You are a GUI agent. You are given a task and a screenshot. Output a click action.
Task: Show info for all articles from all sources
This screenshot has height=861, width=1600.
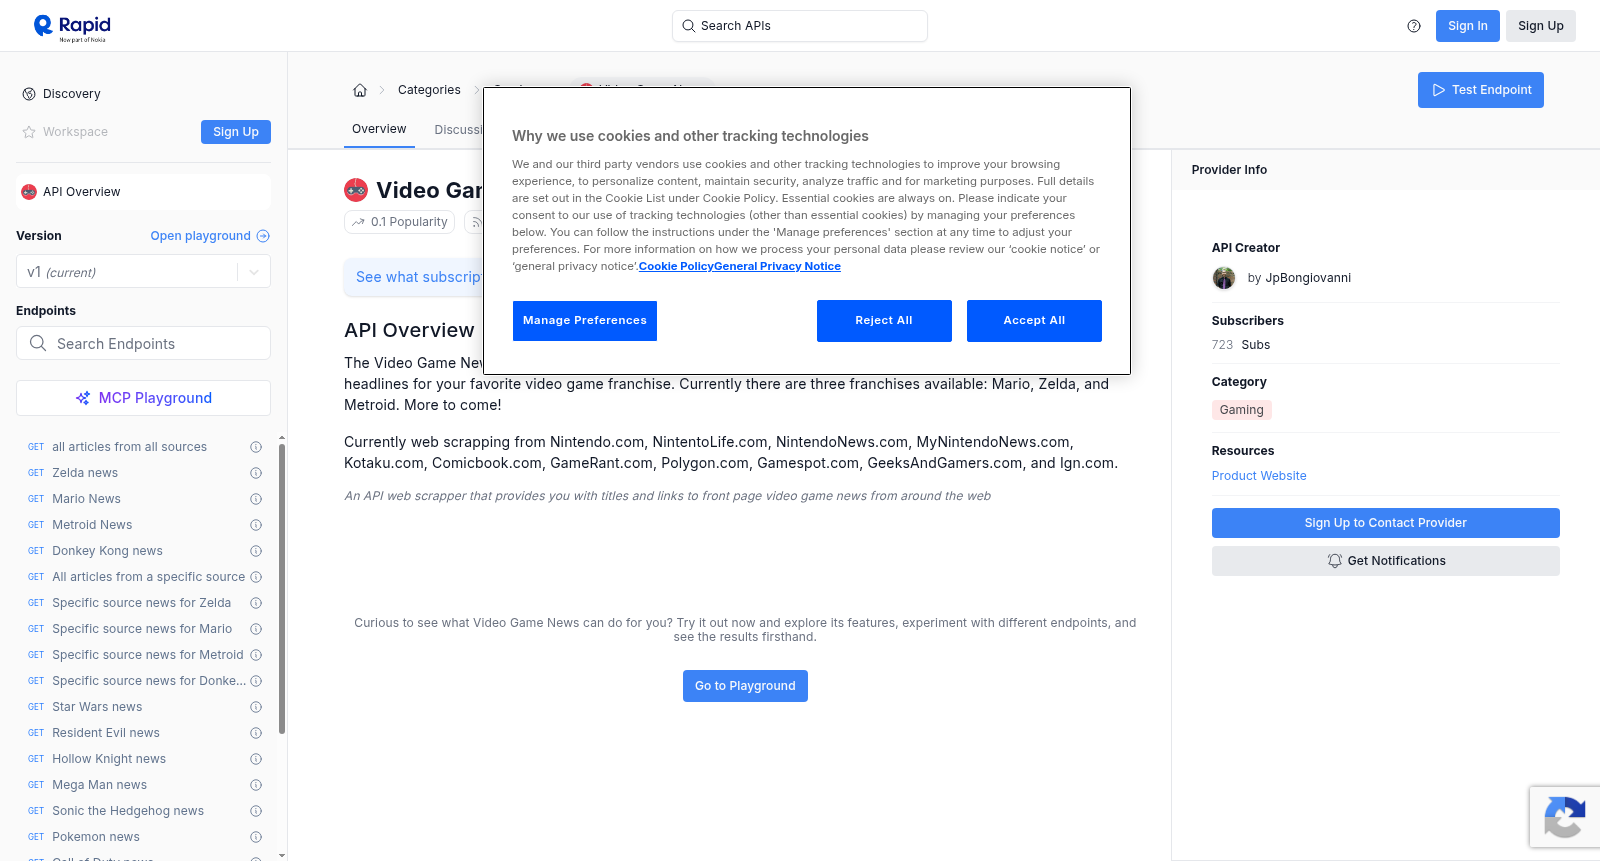coord(256,447)
